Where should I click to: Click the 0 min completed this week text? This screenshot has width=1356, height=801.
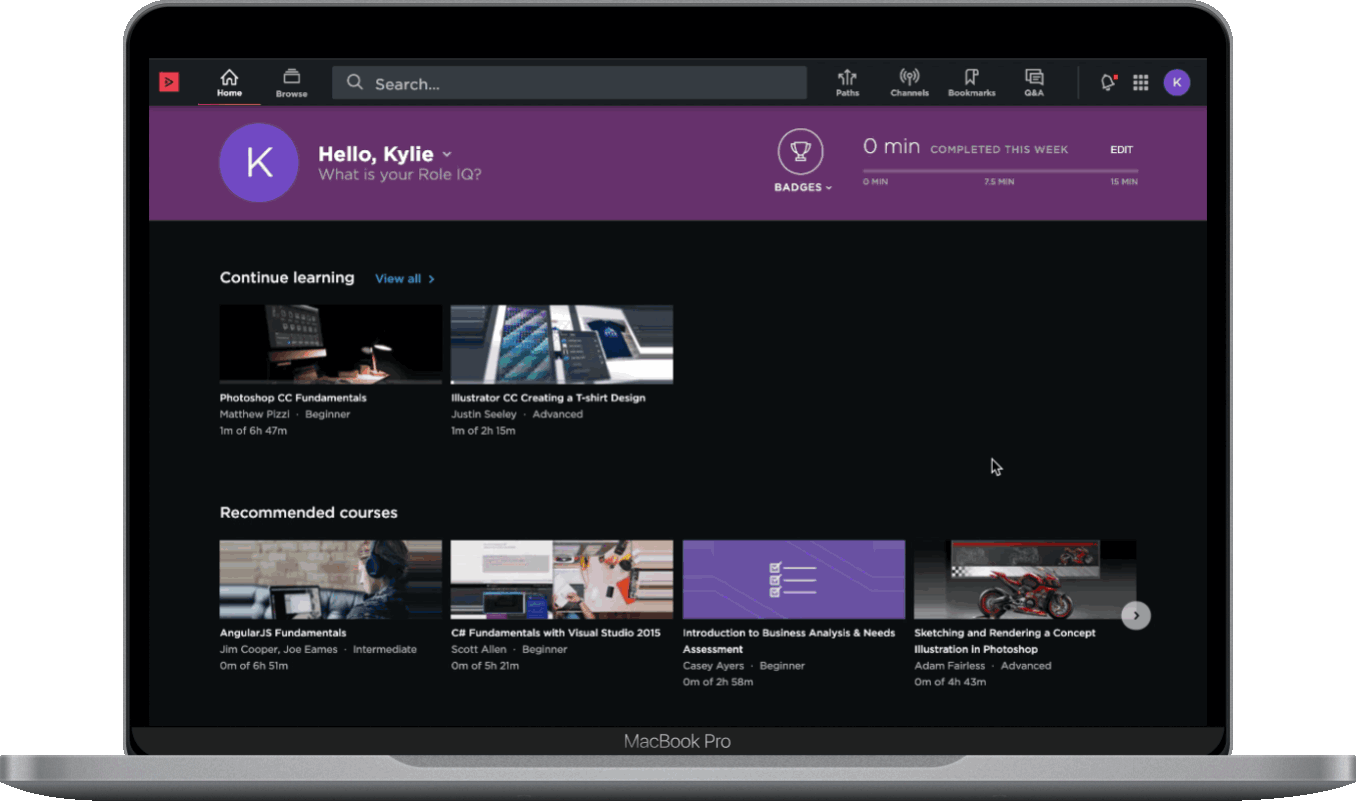point(965,147)
